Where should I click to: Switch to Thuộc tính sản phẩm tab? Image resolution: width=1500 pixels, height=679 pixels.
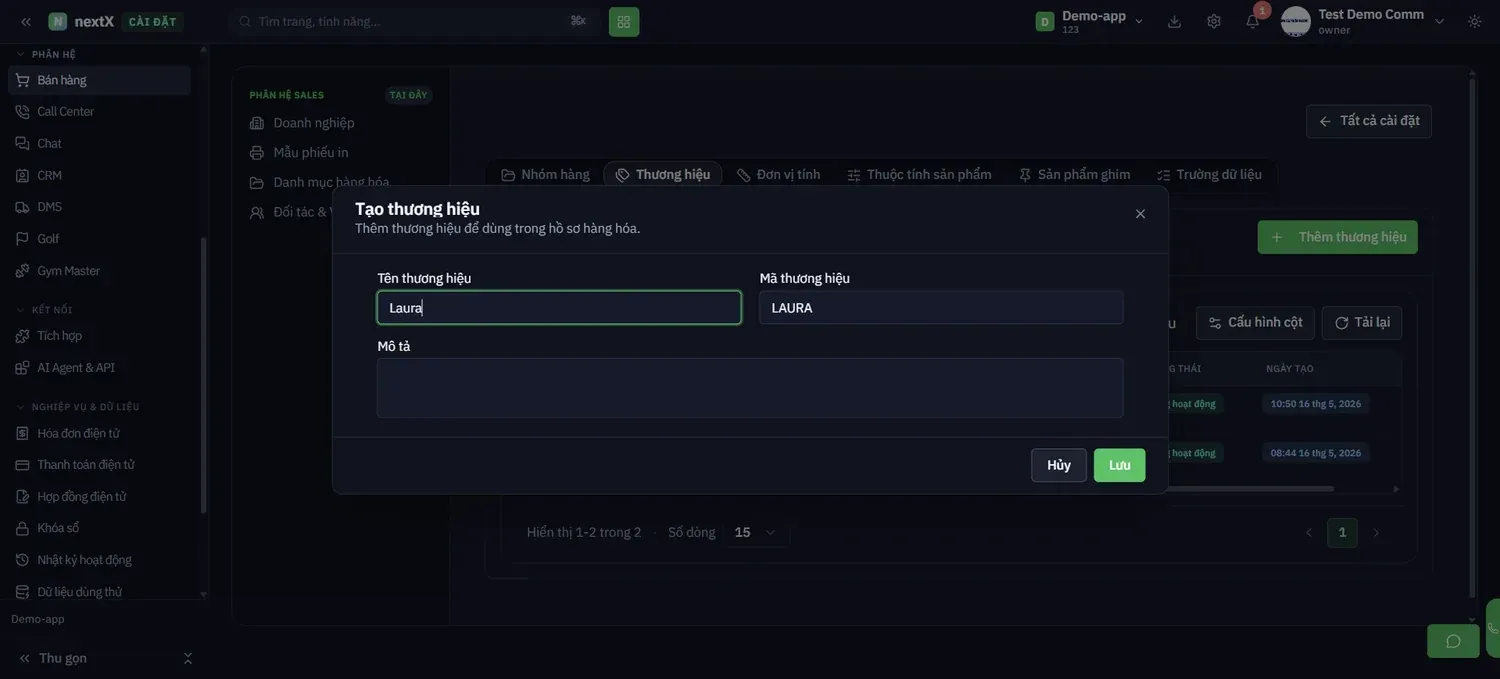tap(919, 175)
